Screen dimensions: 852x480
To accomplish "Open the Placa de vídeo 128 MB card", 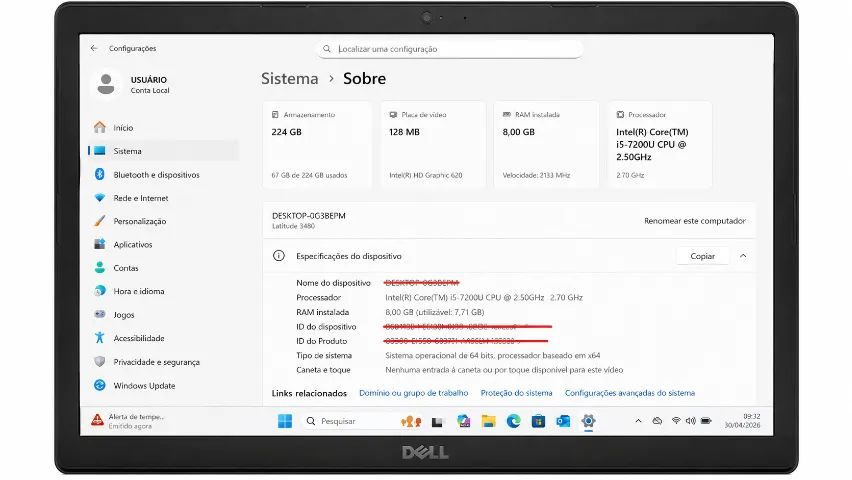I will click(x=433, y=145).
